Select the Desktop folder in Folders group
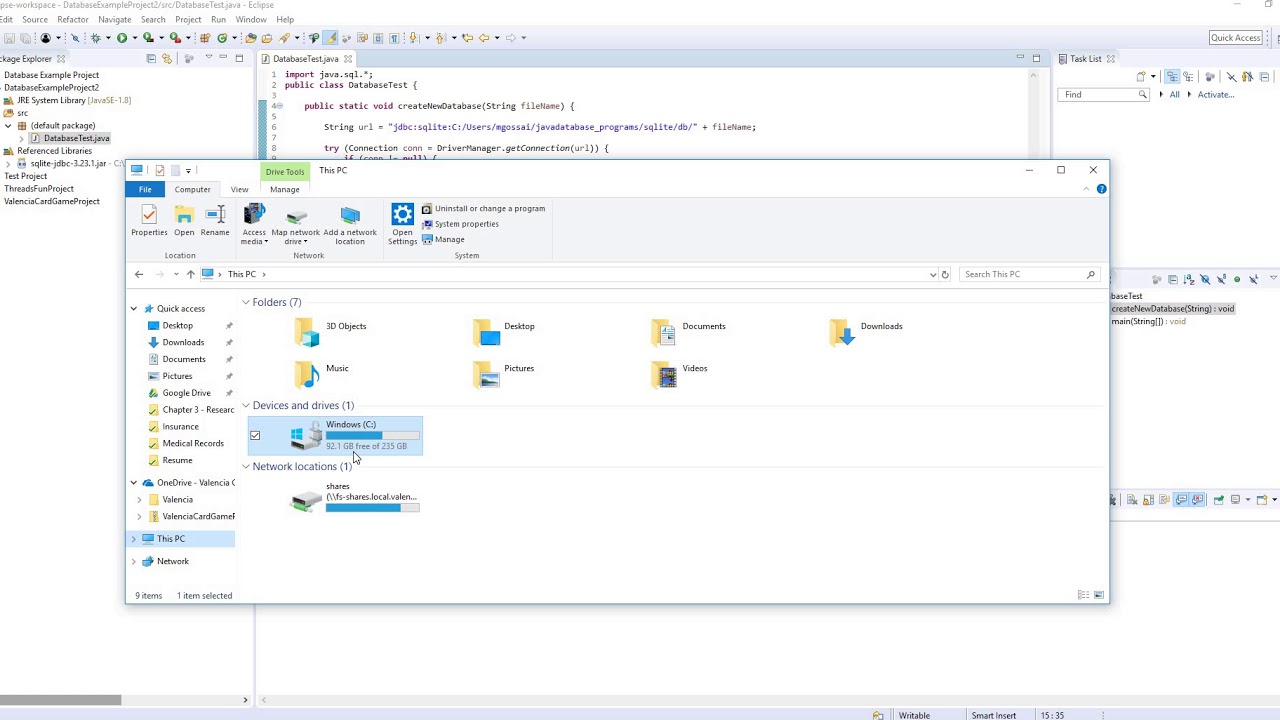1280x720 pixels. click(x=505, y=331)
